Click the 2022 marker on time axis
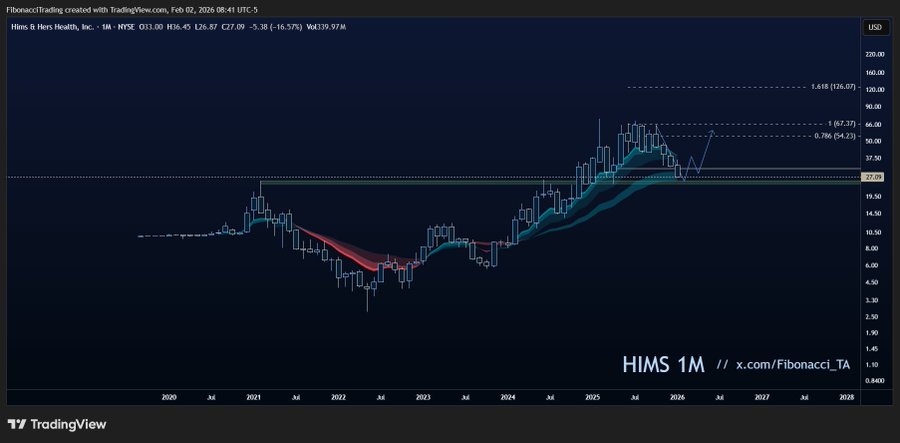 point(338,397)
